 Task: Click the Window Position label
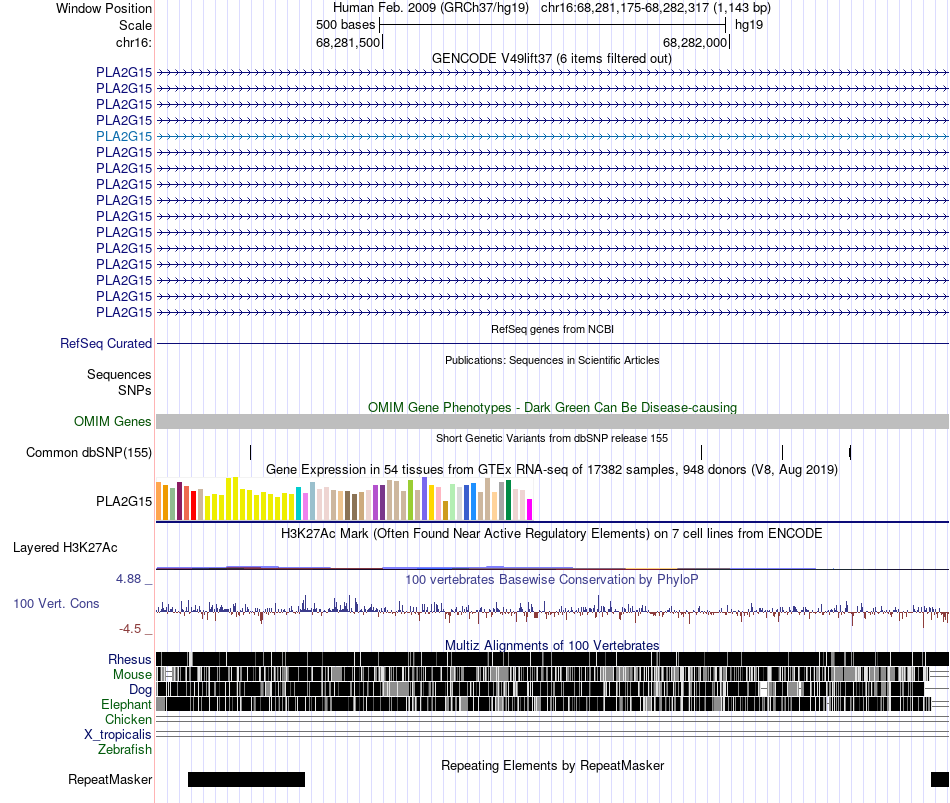point(104,8)
